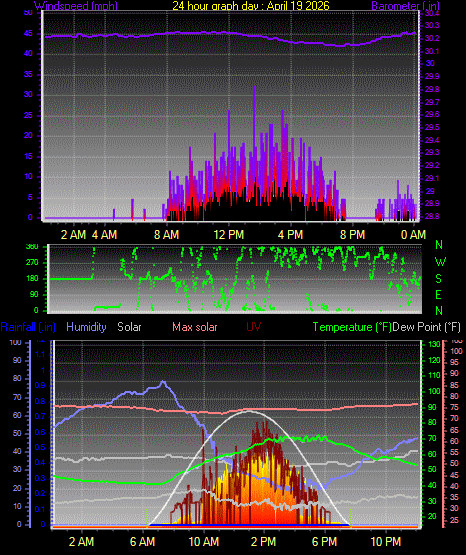Click the "E" compass direction label
This screenshot has height=555, width=466.
point(439,294)
